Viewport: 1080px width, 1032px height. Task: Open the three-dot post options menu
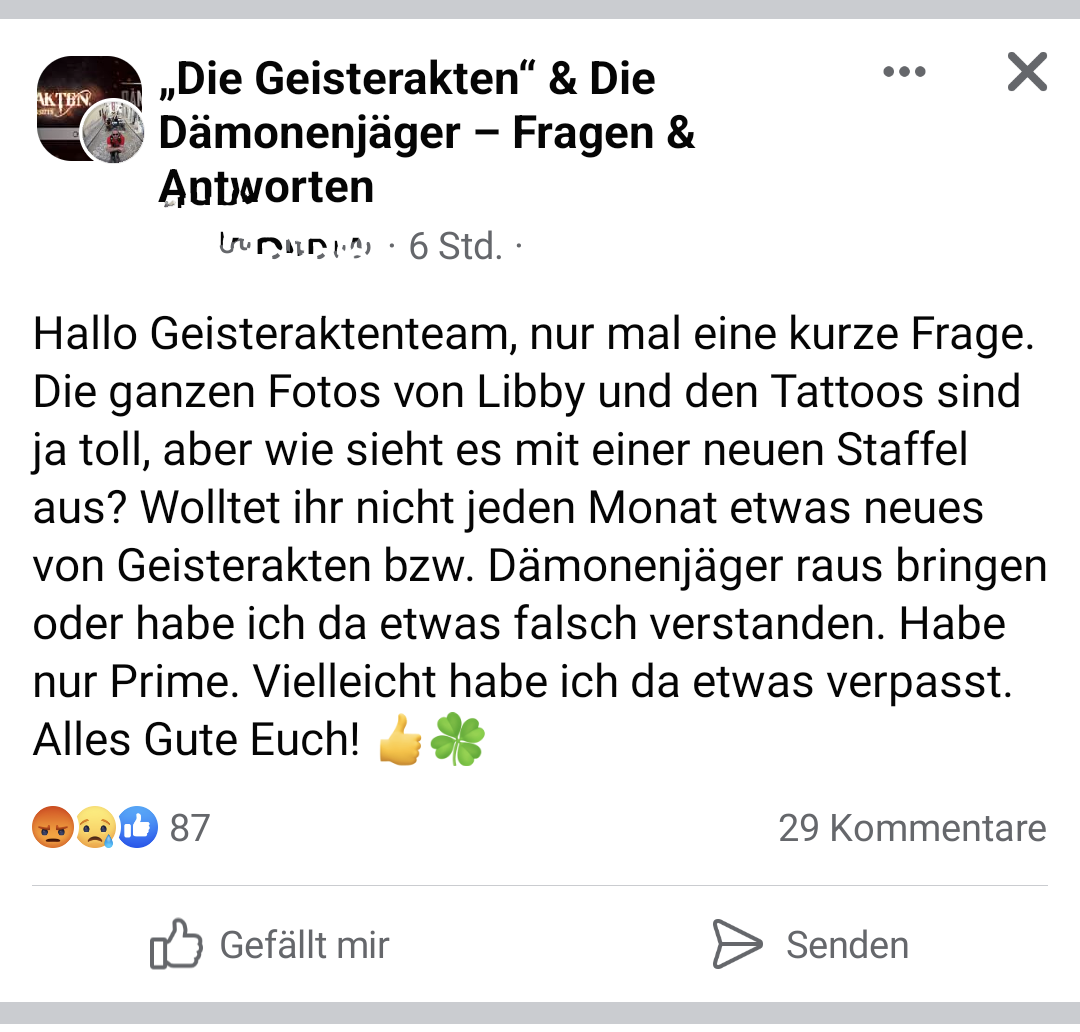point(905,72)
